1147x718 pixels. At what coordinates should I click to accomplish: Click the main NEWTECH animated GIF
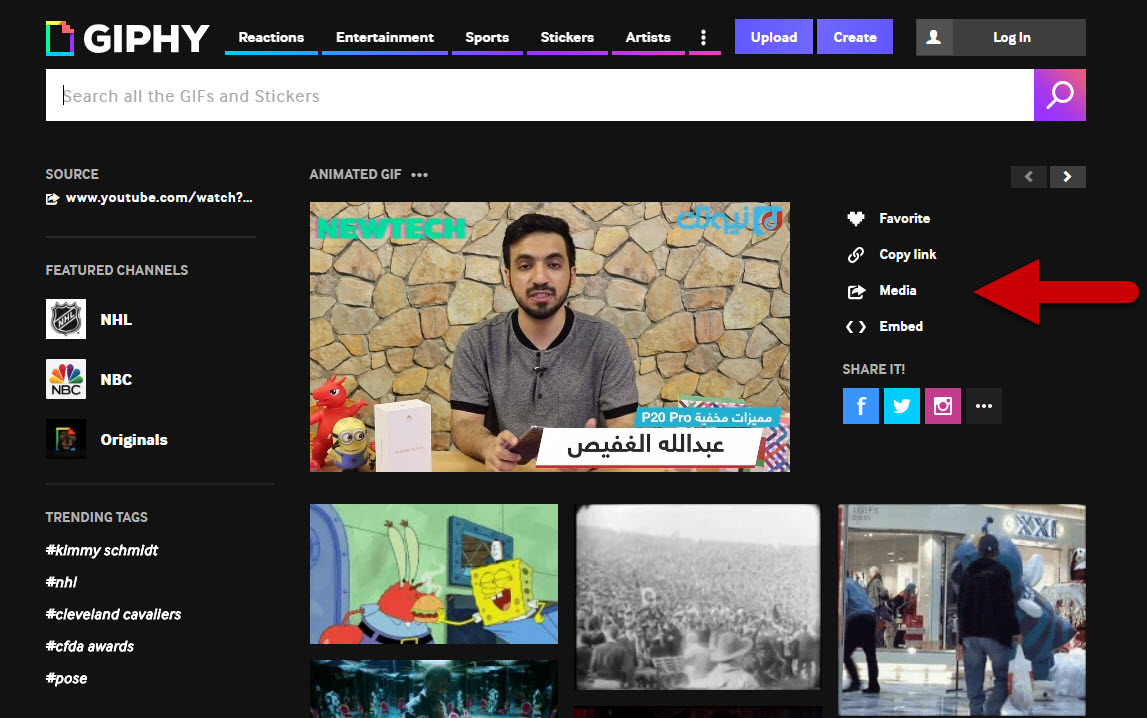click(549, 337)
